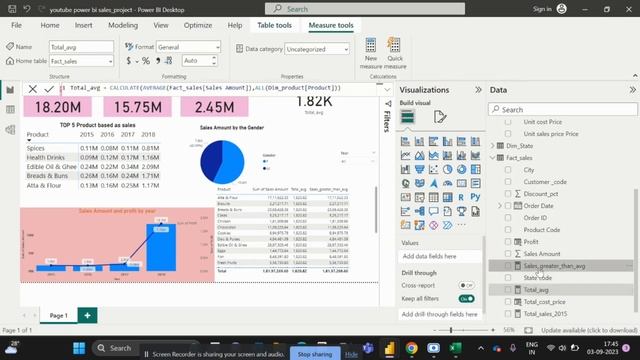
Task: Click Update available download link
Action: tap(589, 330)
